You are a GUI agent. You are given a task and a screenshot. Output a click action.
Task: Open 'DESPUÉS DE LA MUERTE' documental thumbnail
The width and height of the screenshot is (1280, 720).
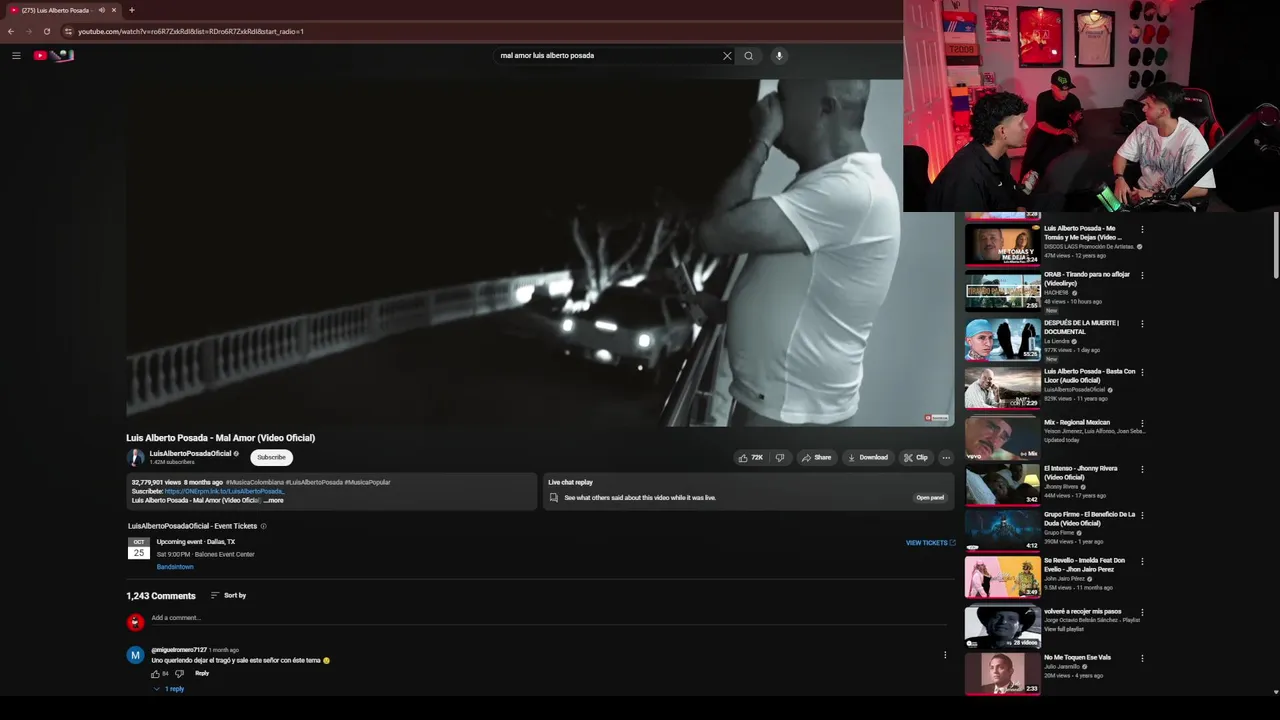click(x=1002, y=340)
